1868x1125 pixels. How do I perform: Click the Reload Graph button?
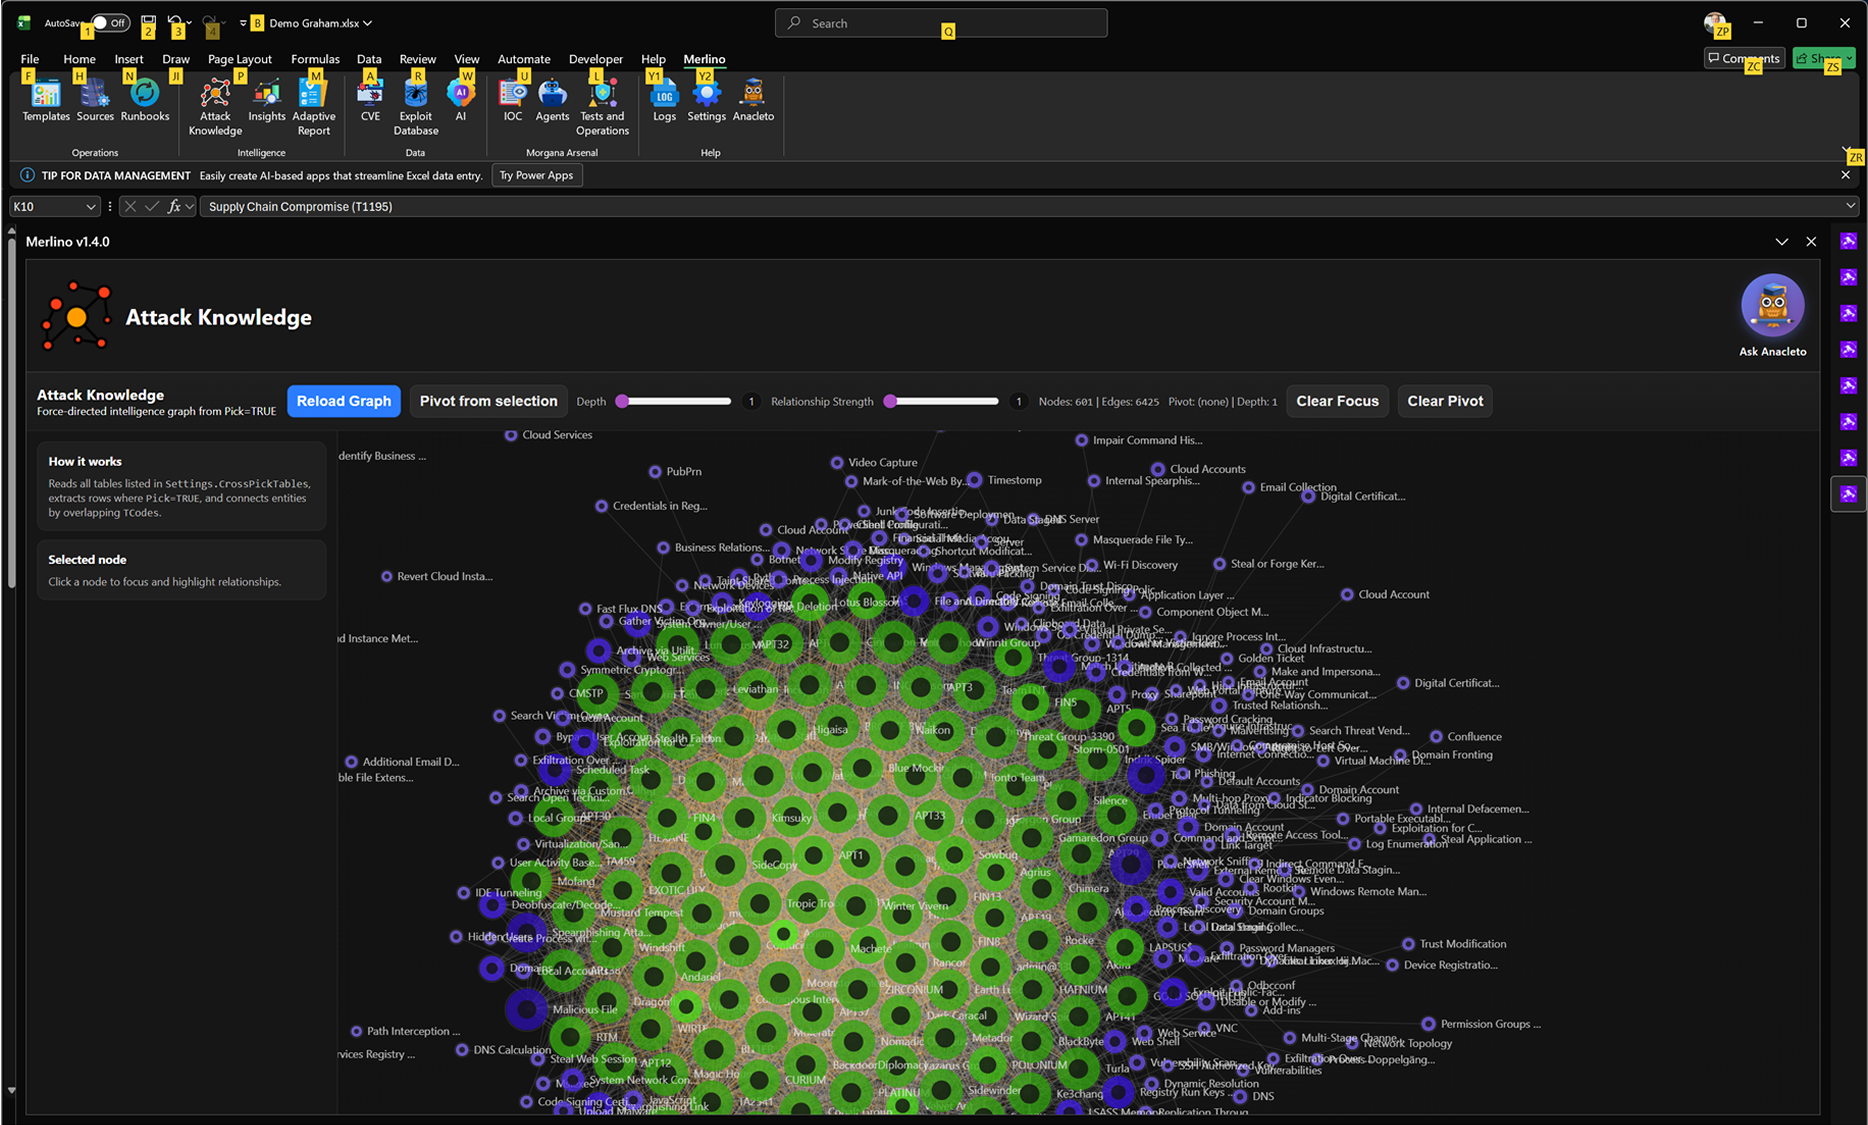(x=344, y=401)
